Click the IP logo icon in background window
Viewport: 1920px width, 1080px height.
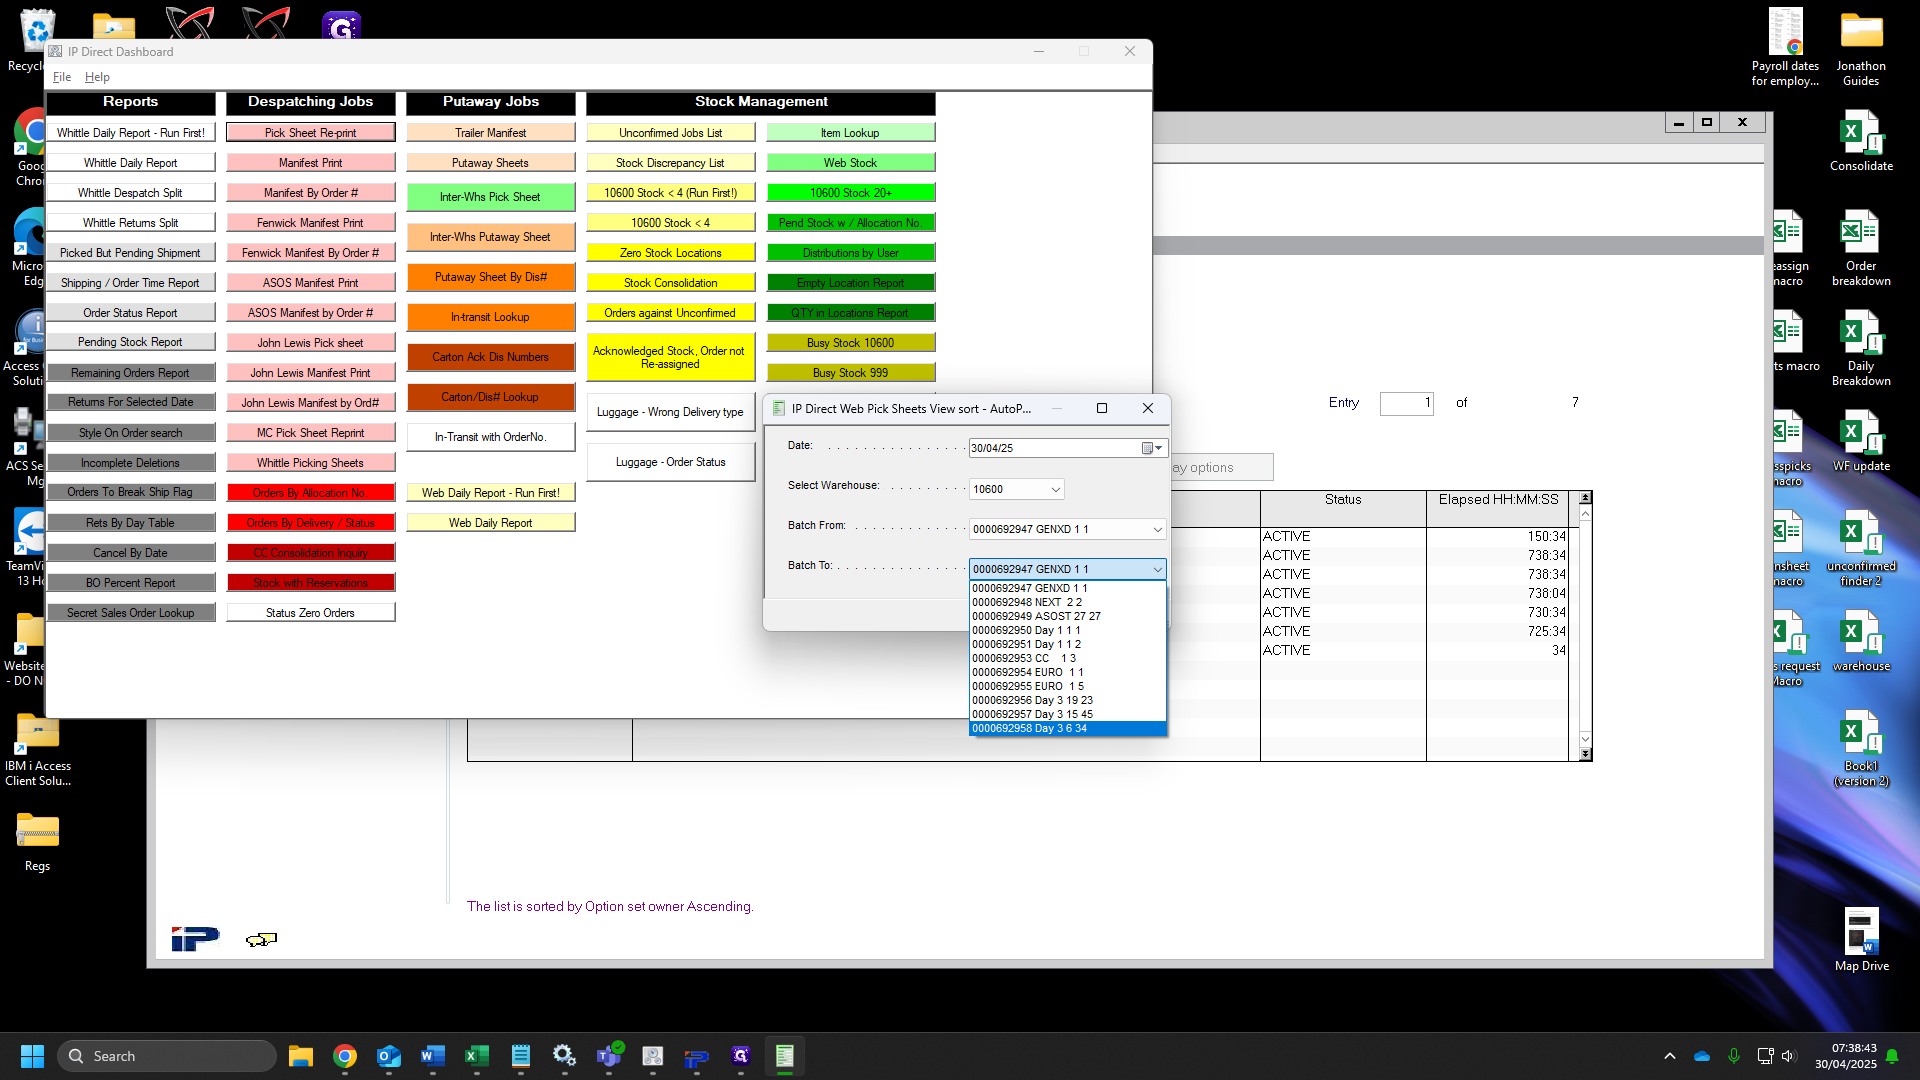(195, 939)
